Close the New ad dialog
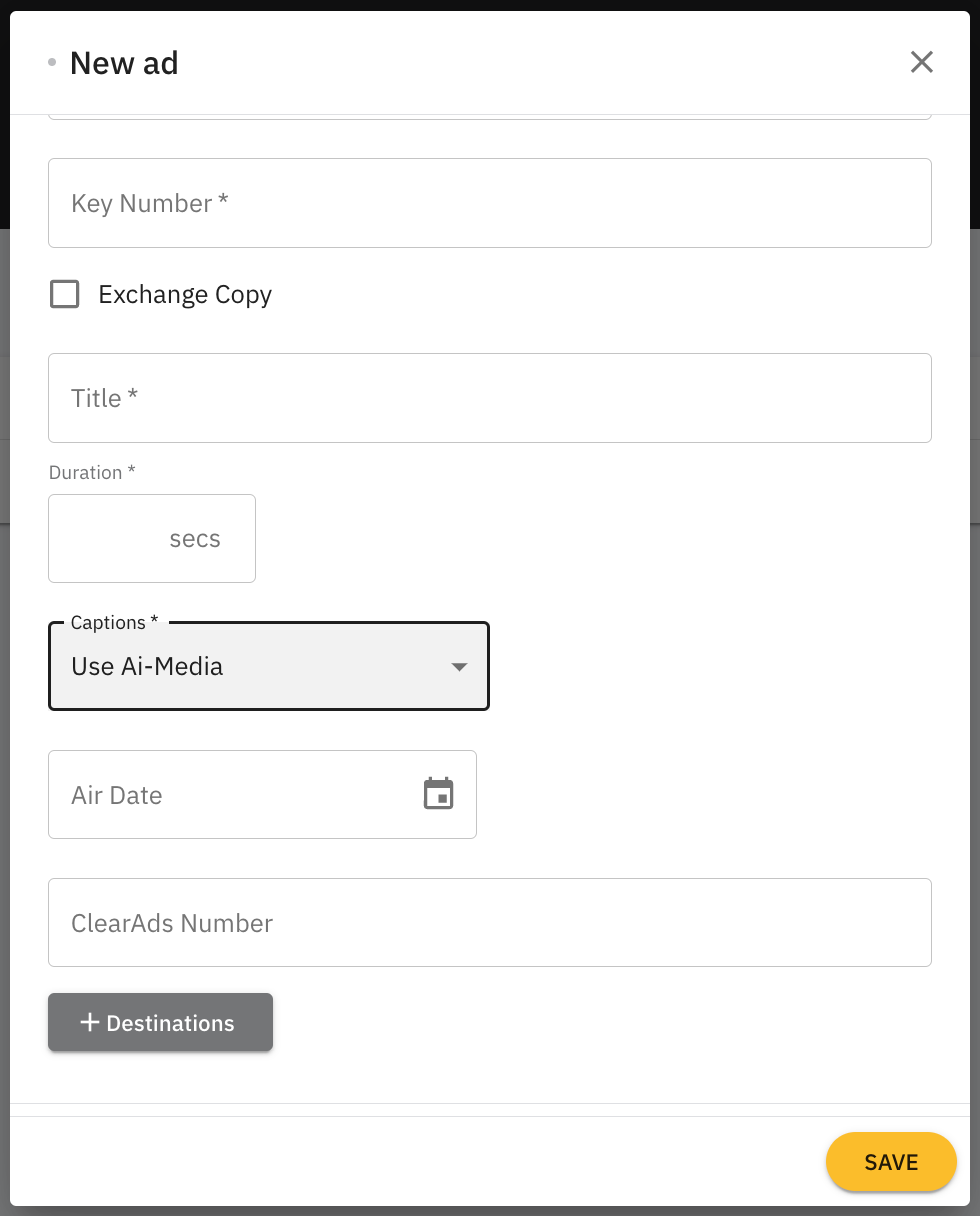 (x=921, y=62)
